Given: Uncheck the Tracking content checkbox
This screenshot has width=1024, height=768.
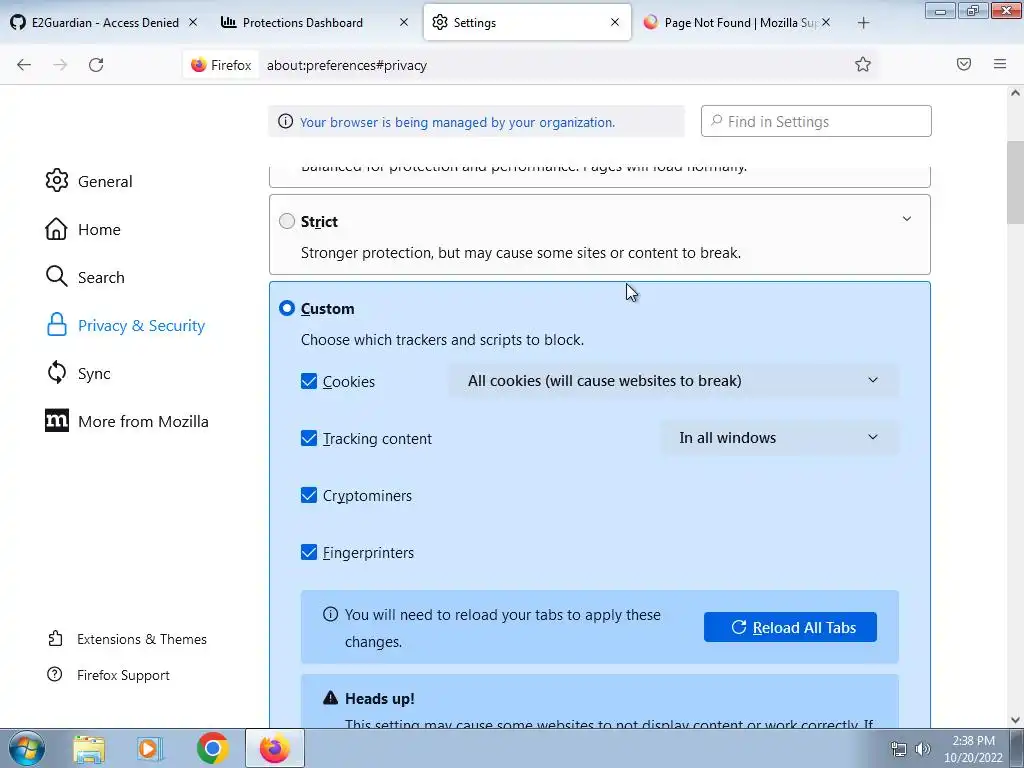Looking at the screenshot, I should 309,438.
